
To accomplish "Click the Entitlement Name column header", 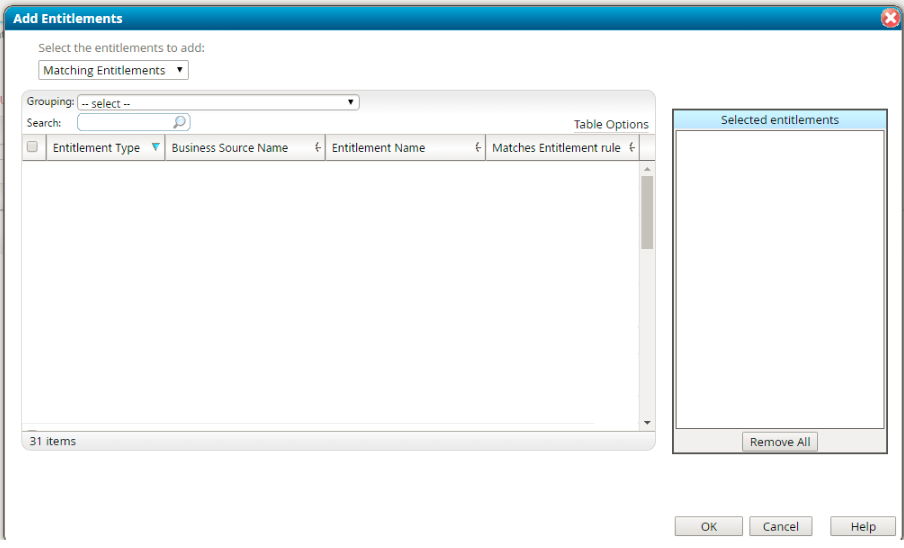I will [378, 148].
